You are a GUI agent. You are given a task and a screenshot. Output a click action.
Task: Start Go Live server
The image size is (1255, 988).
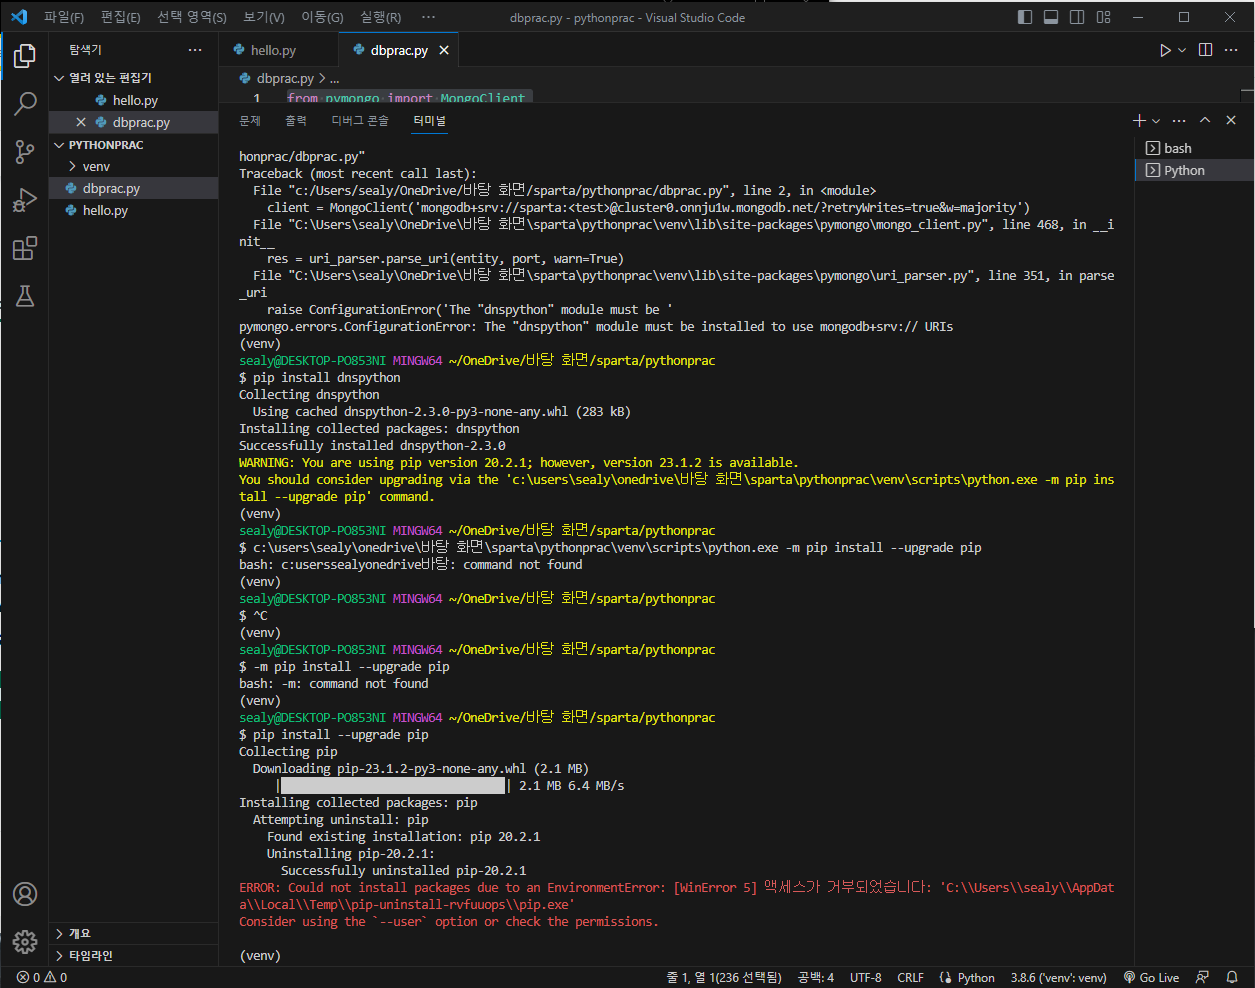click(1151, 978)
